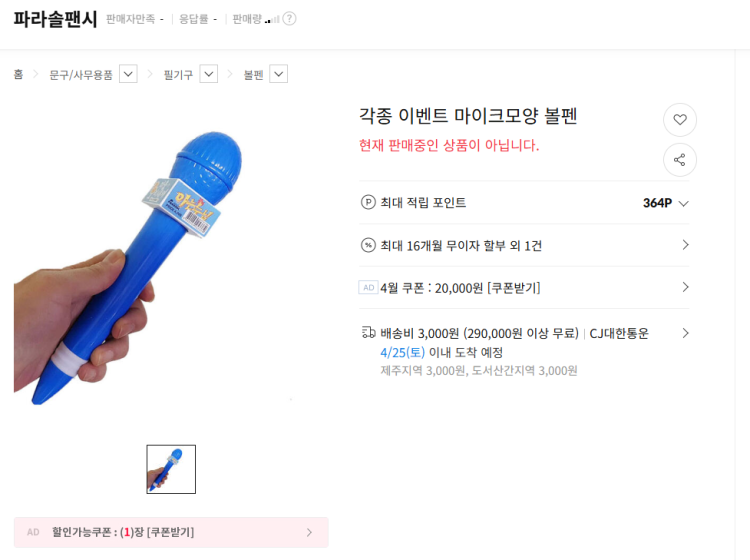Click 할인가능쿠폰 쿠폰받기 banner
This screenshot has height=560, width=750.
[171, 532]
